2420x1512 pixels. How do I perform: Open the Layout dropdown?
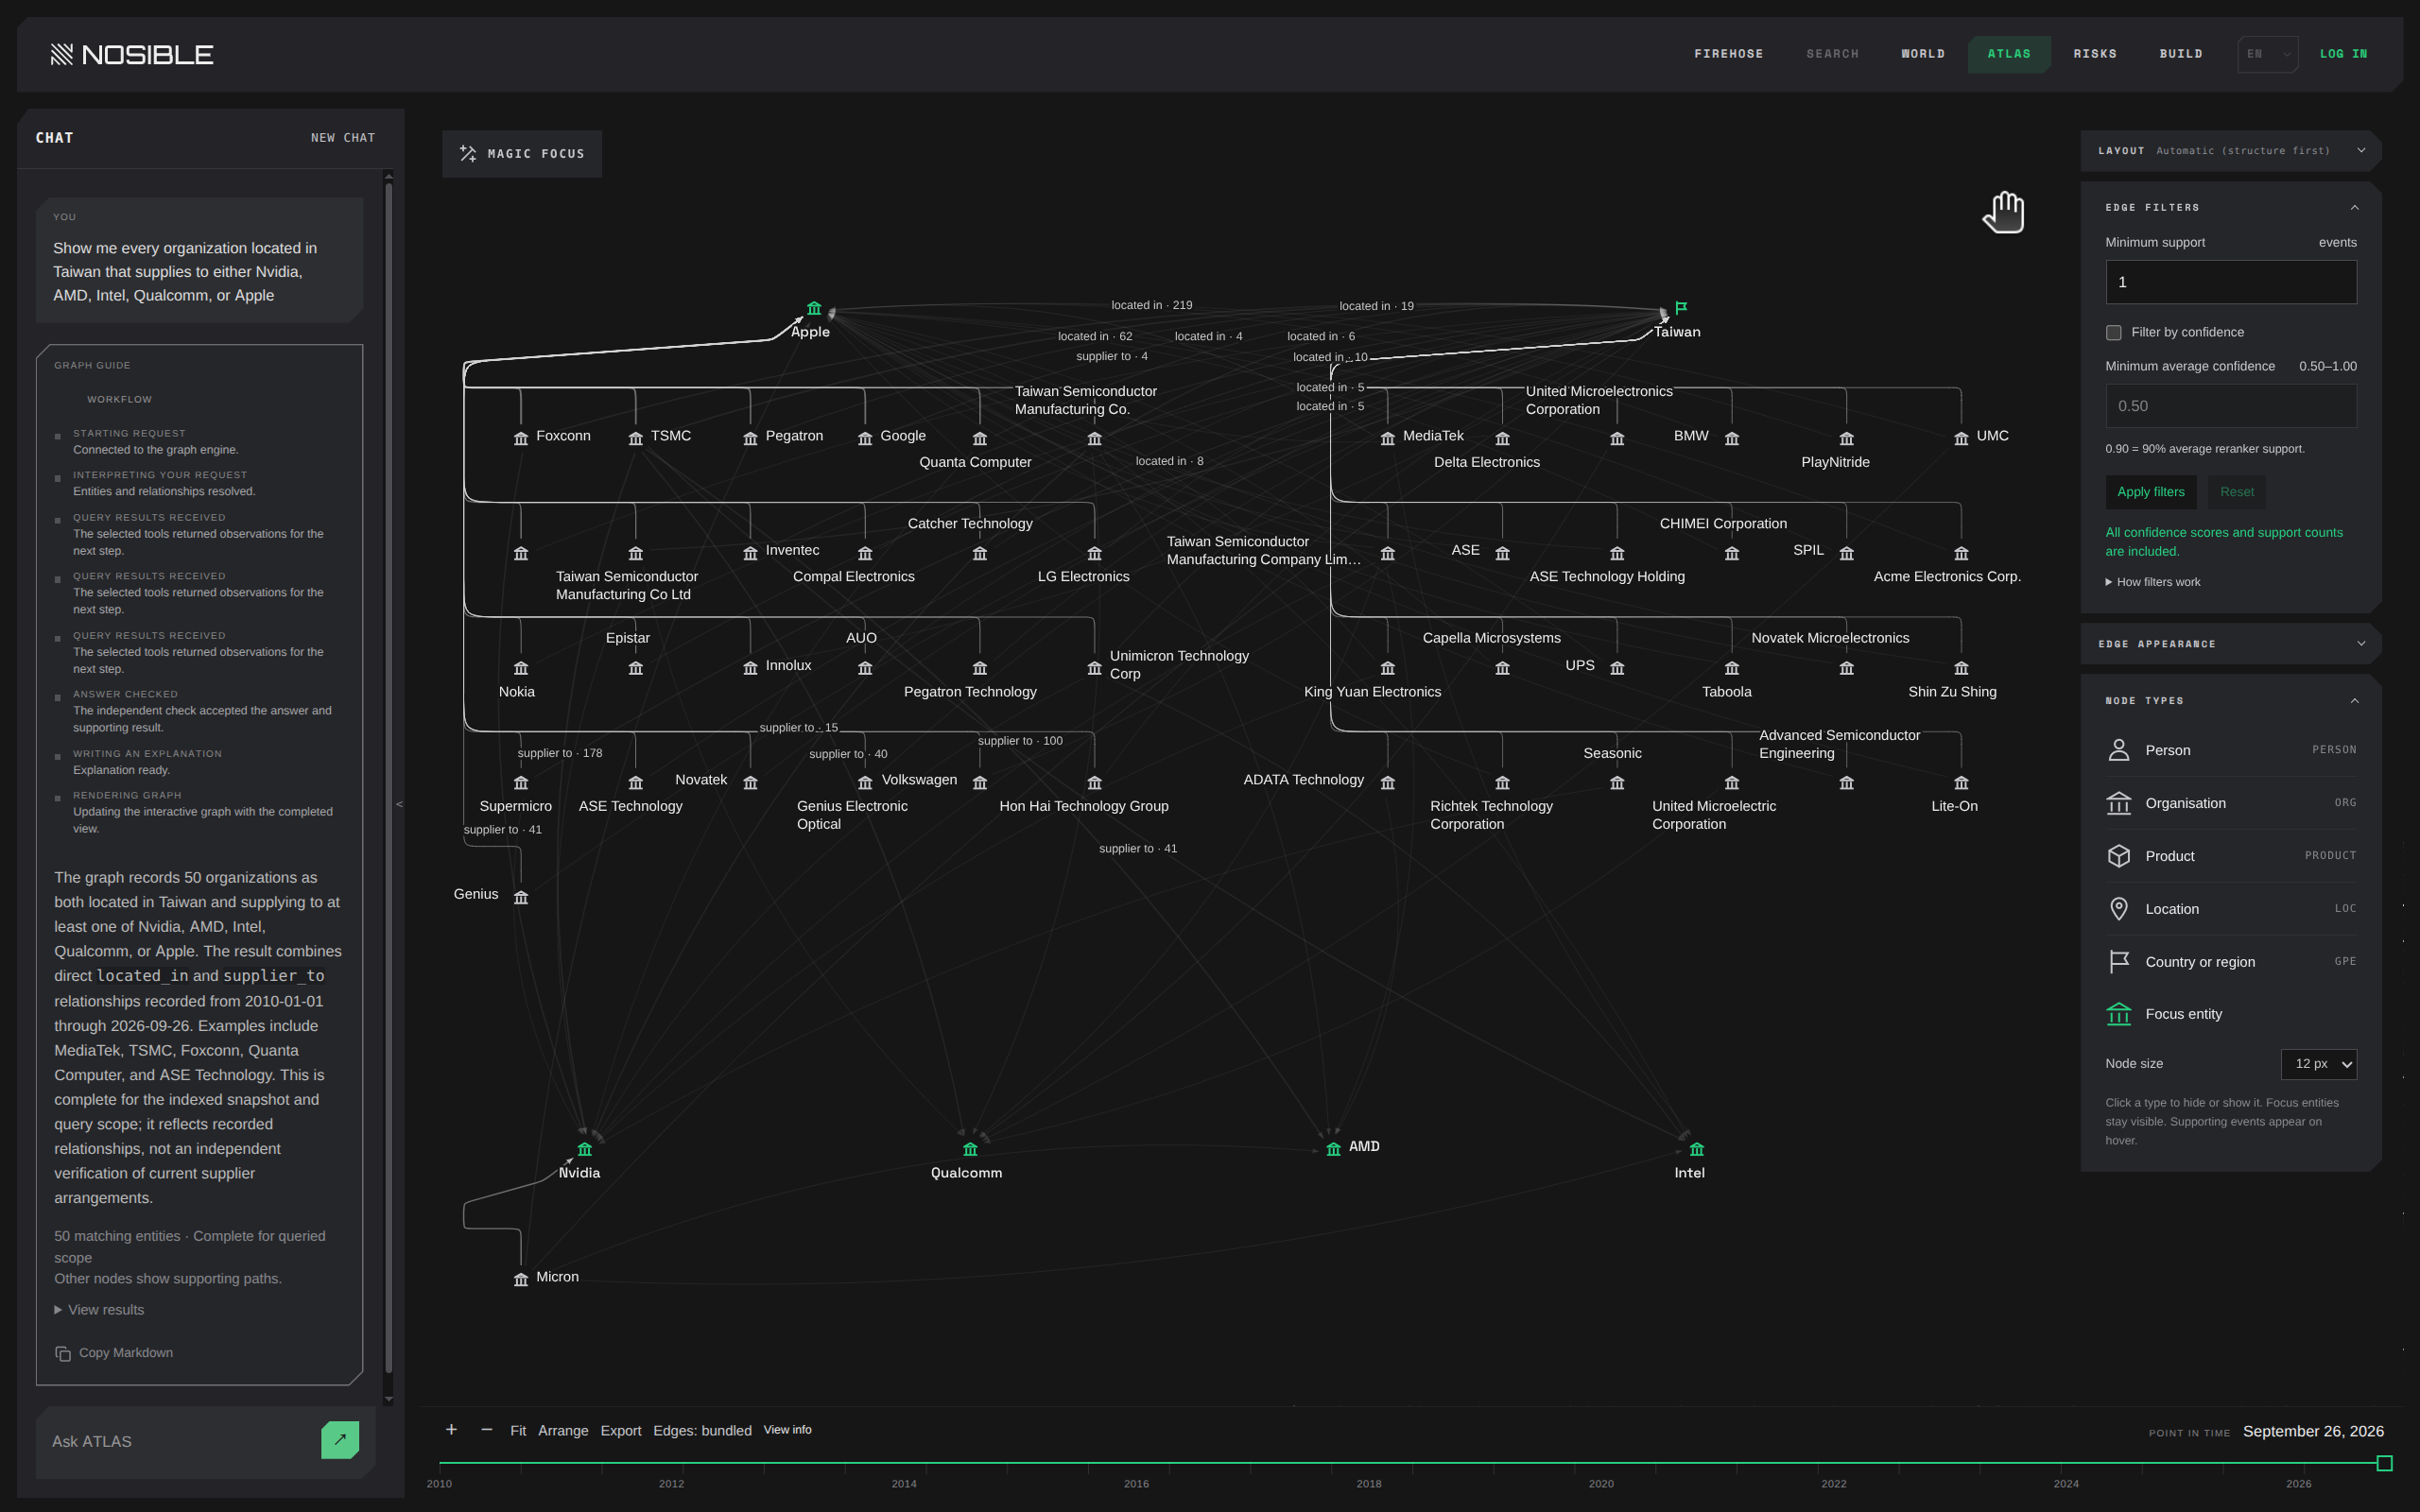pos(2231,151)
